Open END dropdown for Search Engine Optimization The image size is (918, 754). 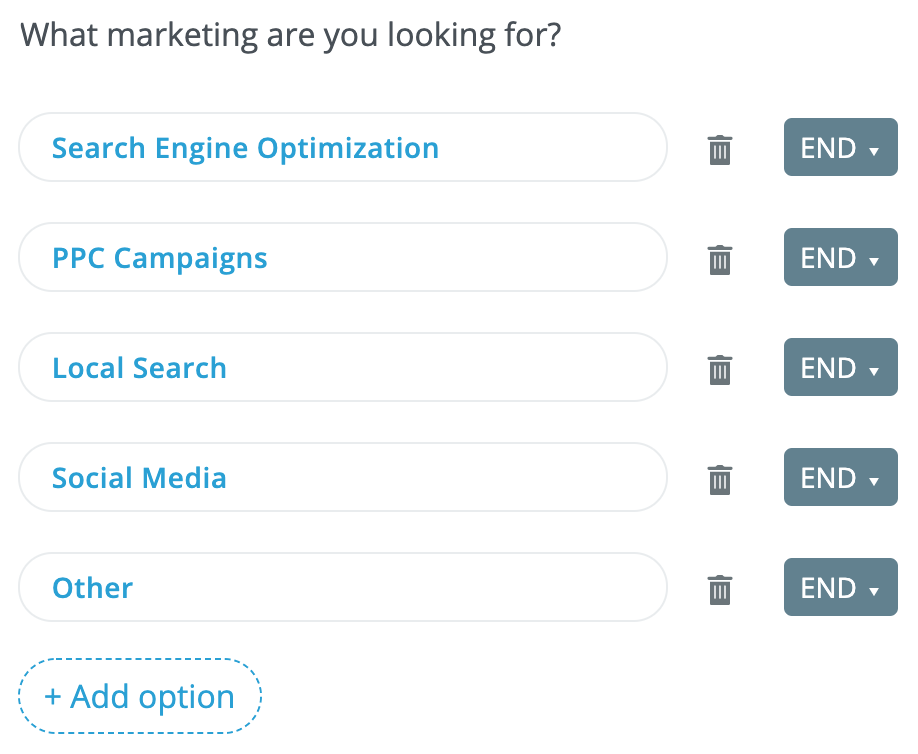pos(840,147)
